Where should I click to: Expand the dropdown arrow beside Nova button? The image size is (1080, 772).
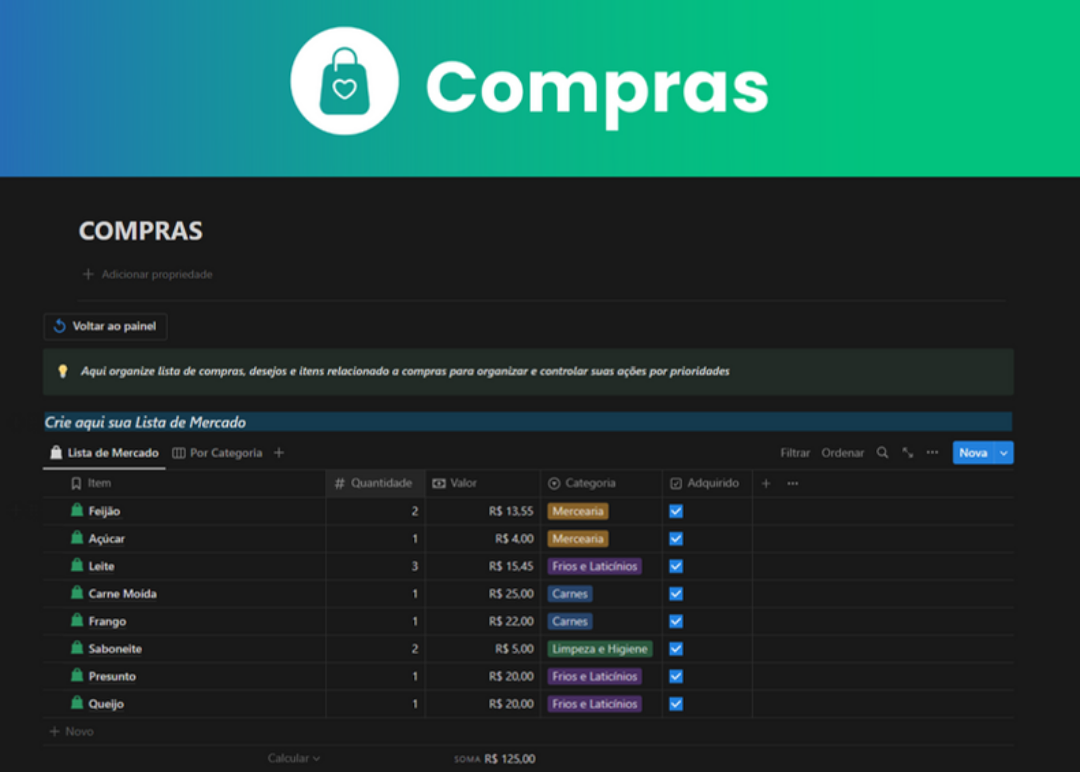click(1004, 453)
